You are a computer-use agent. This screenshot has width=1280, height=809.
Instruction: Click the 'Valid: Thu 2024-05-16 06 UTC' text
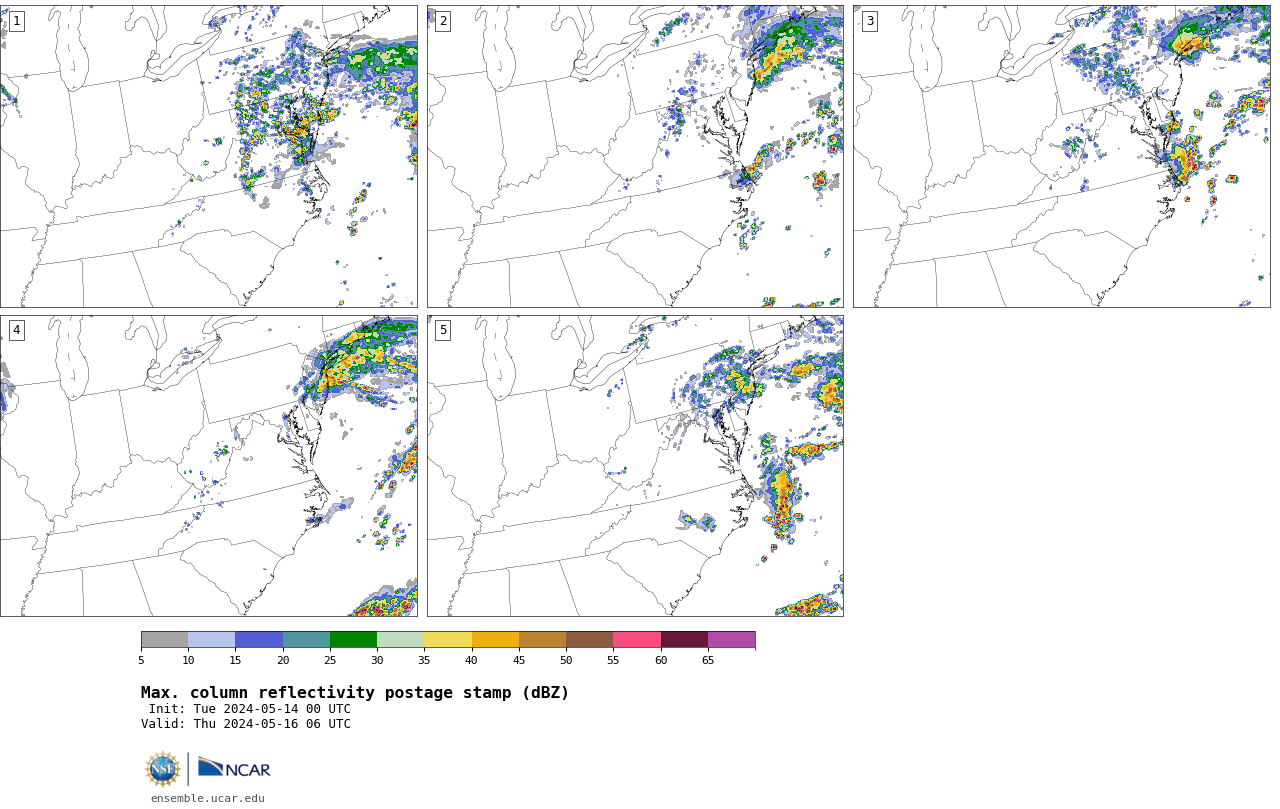pos(246,724)
